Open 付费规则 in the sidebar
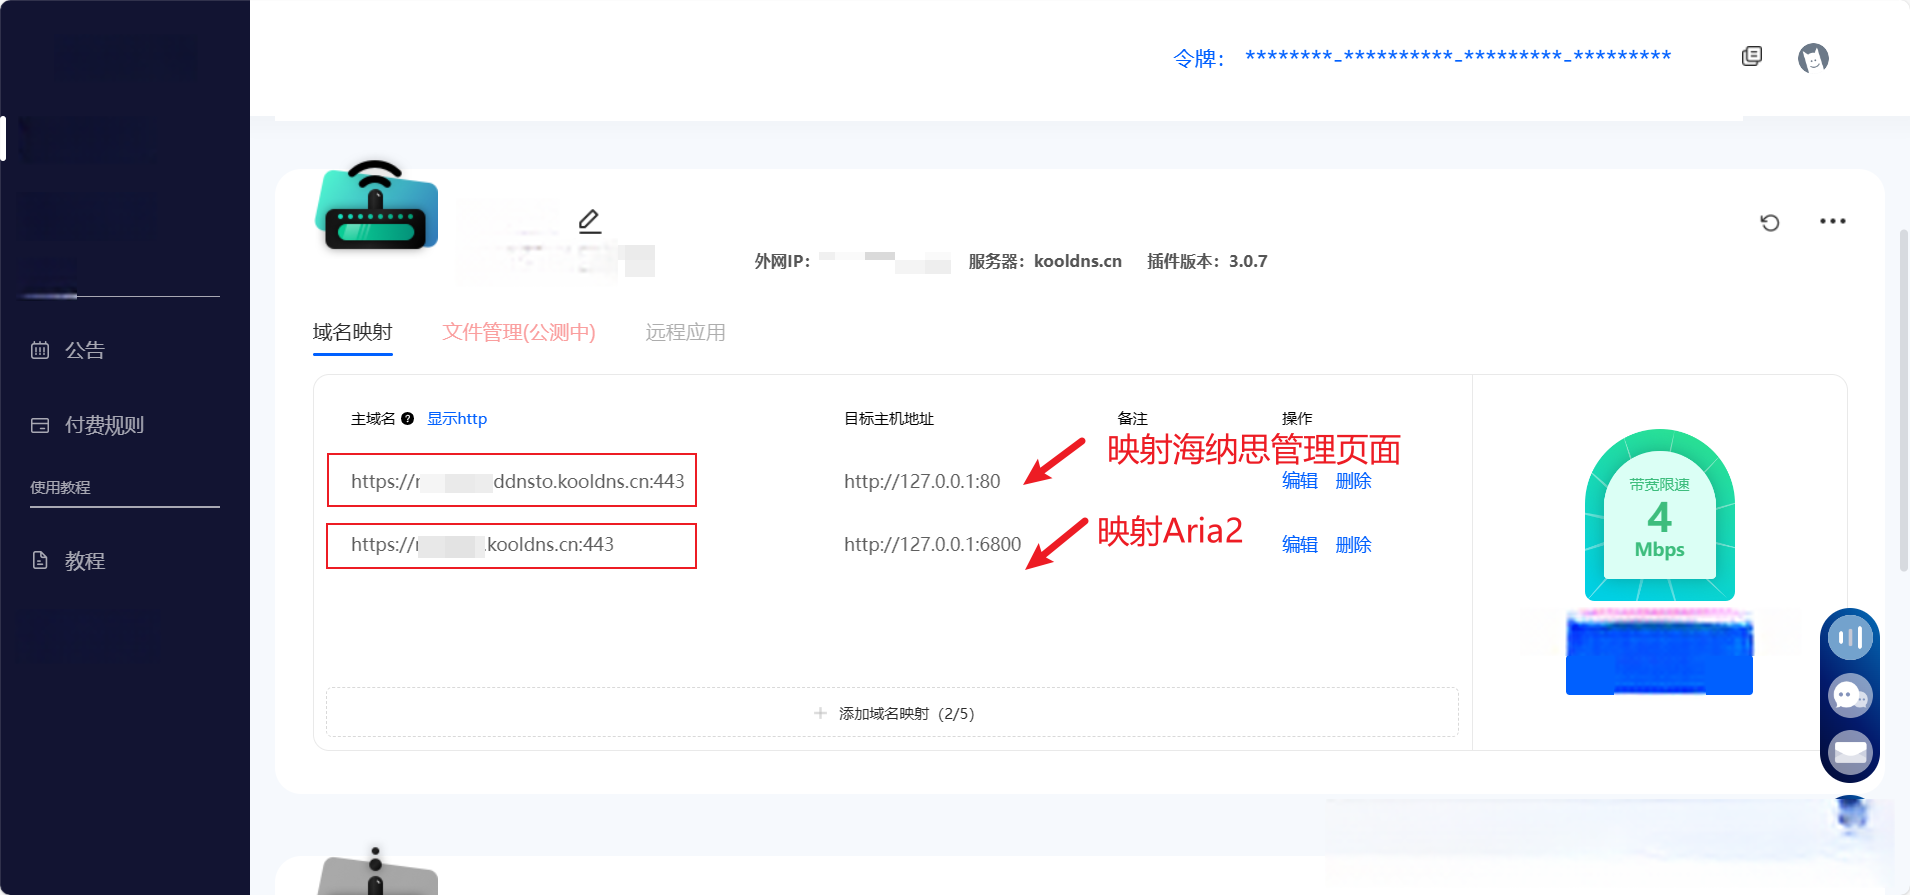This screenshot has height=895, width=1910. click(x=104, y=425)
